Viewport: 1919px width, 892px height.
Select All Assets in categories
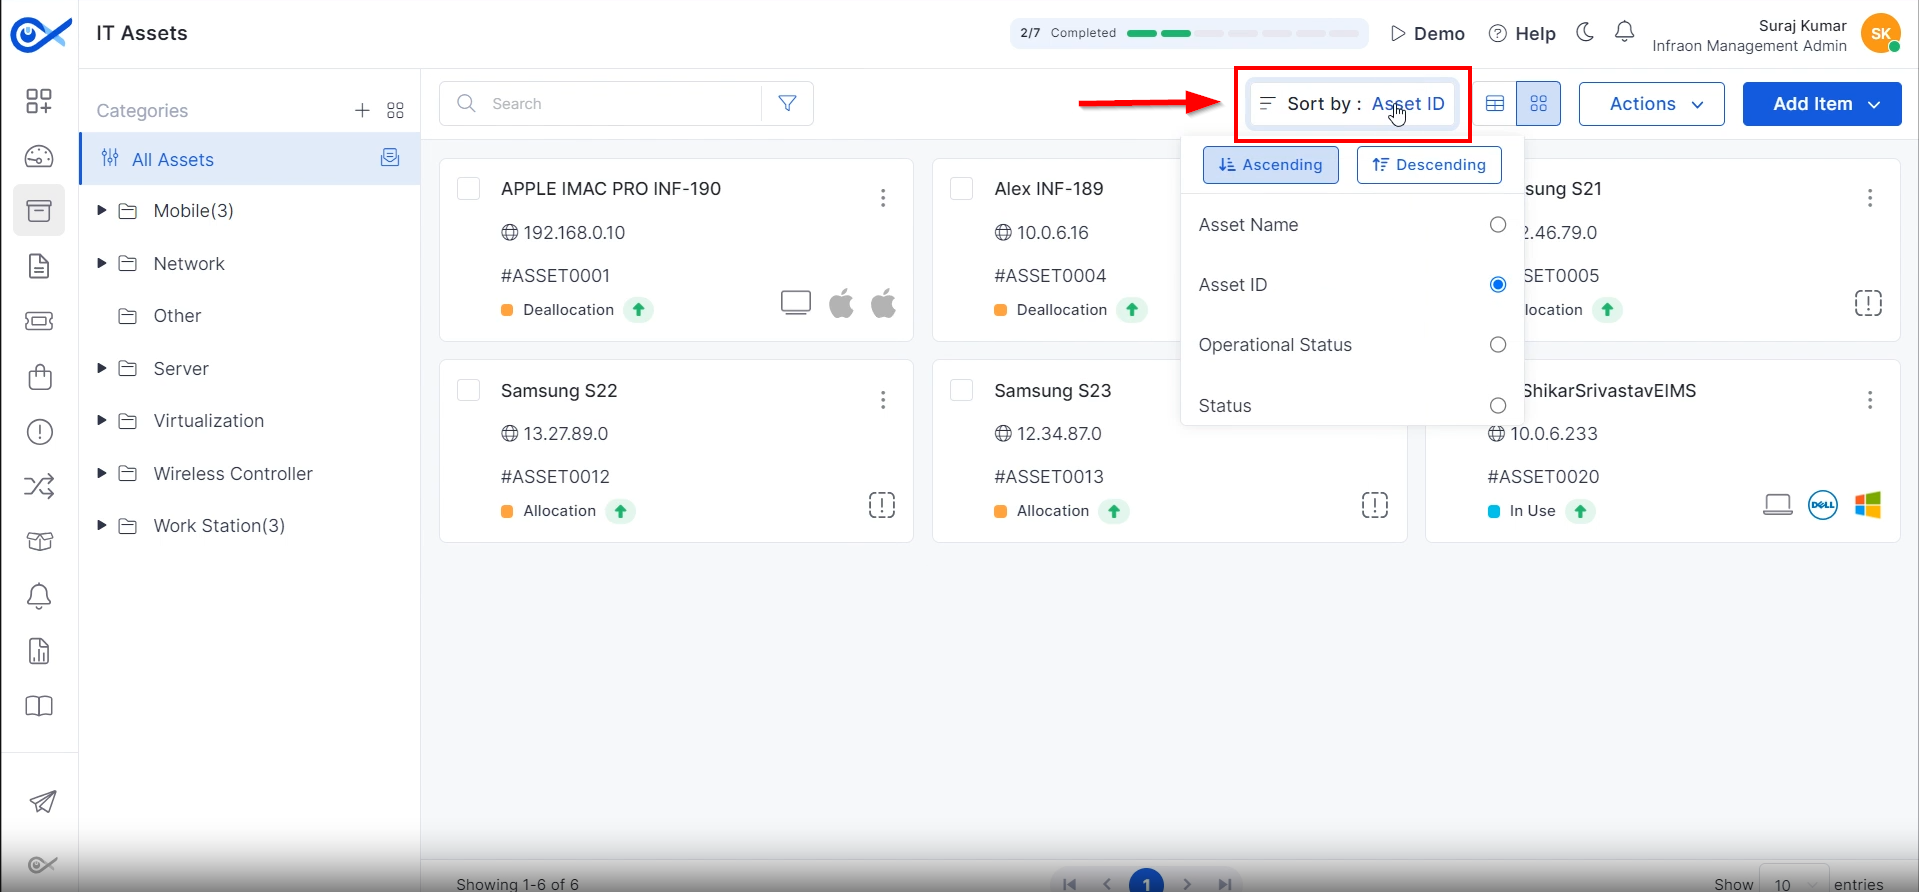coord(173,159)
